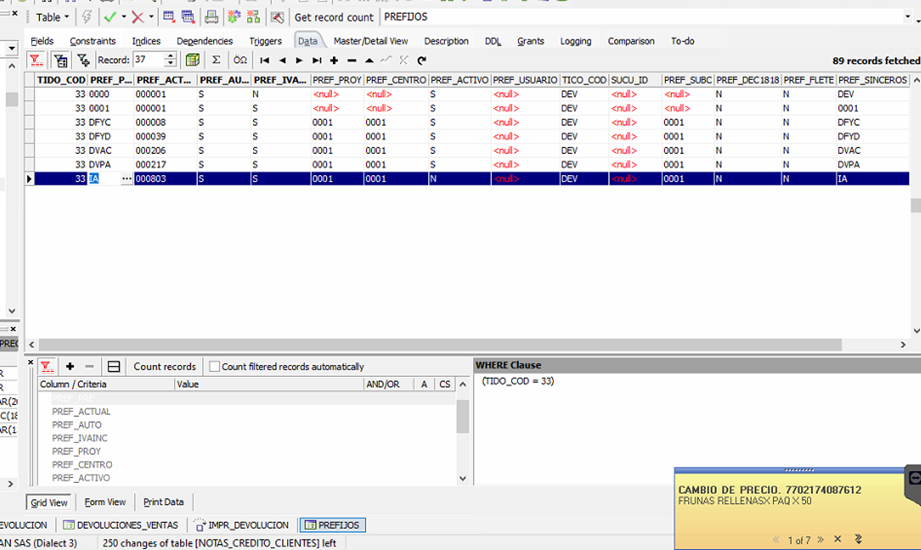Image resolution: width=921 pixels, height=550 pixels.
Task: Click the brush icon before Get record count
Action: click(277, 17)
